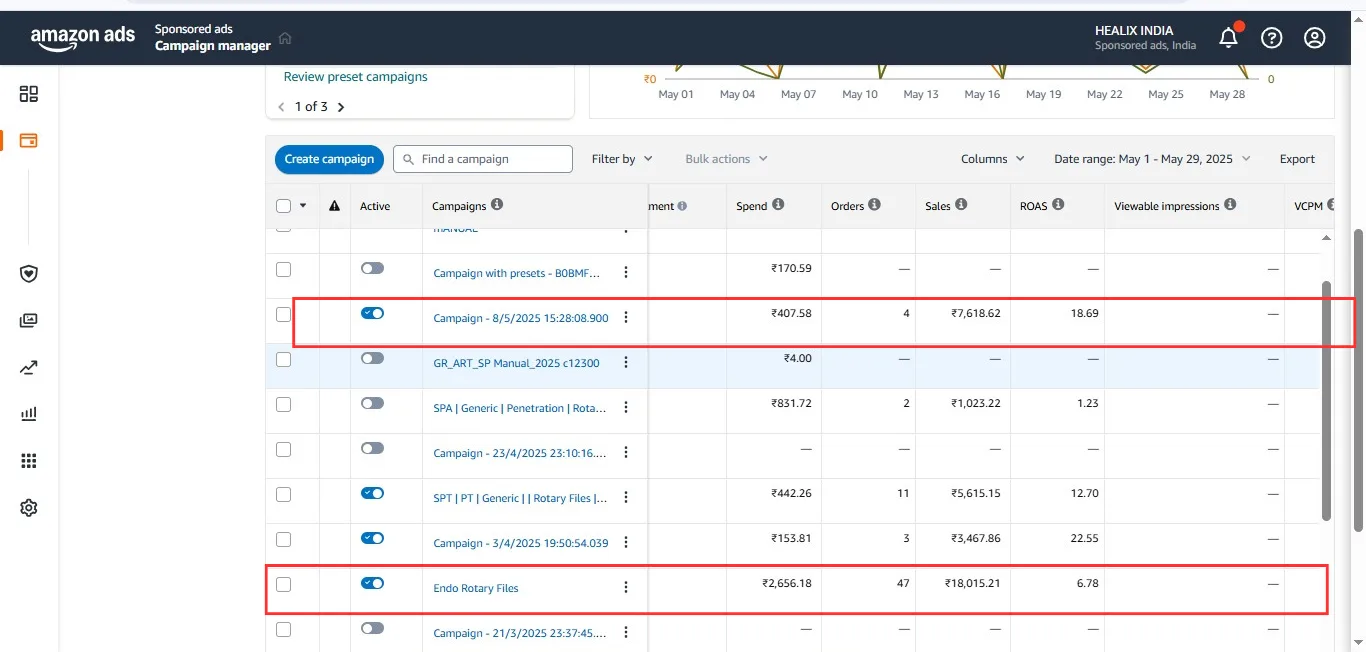Click the Create campaign button

[329, 159]
